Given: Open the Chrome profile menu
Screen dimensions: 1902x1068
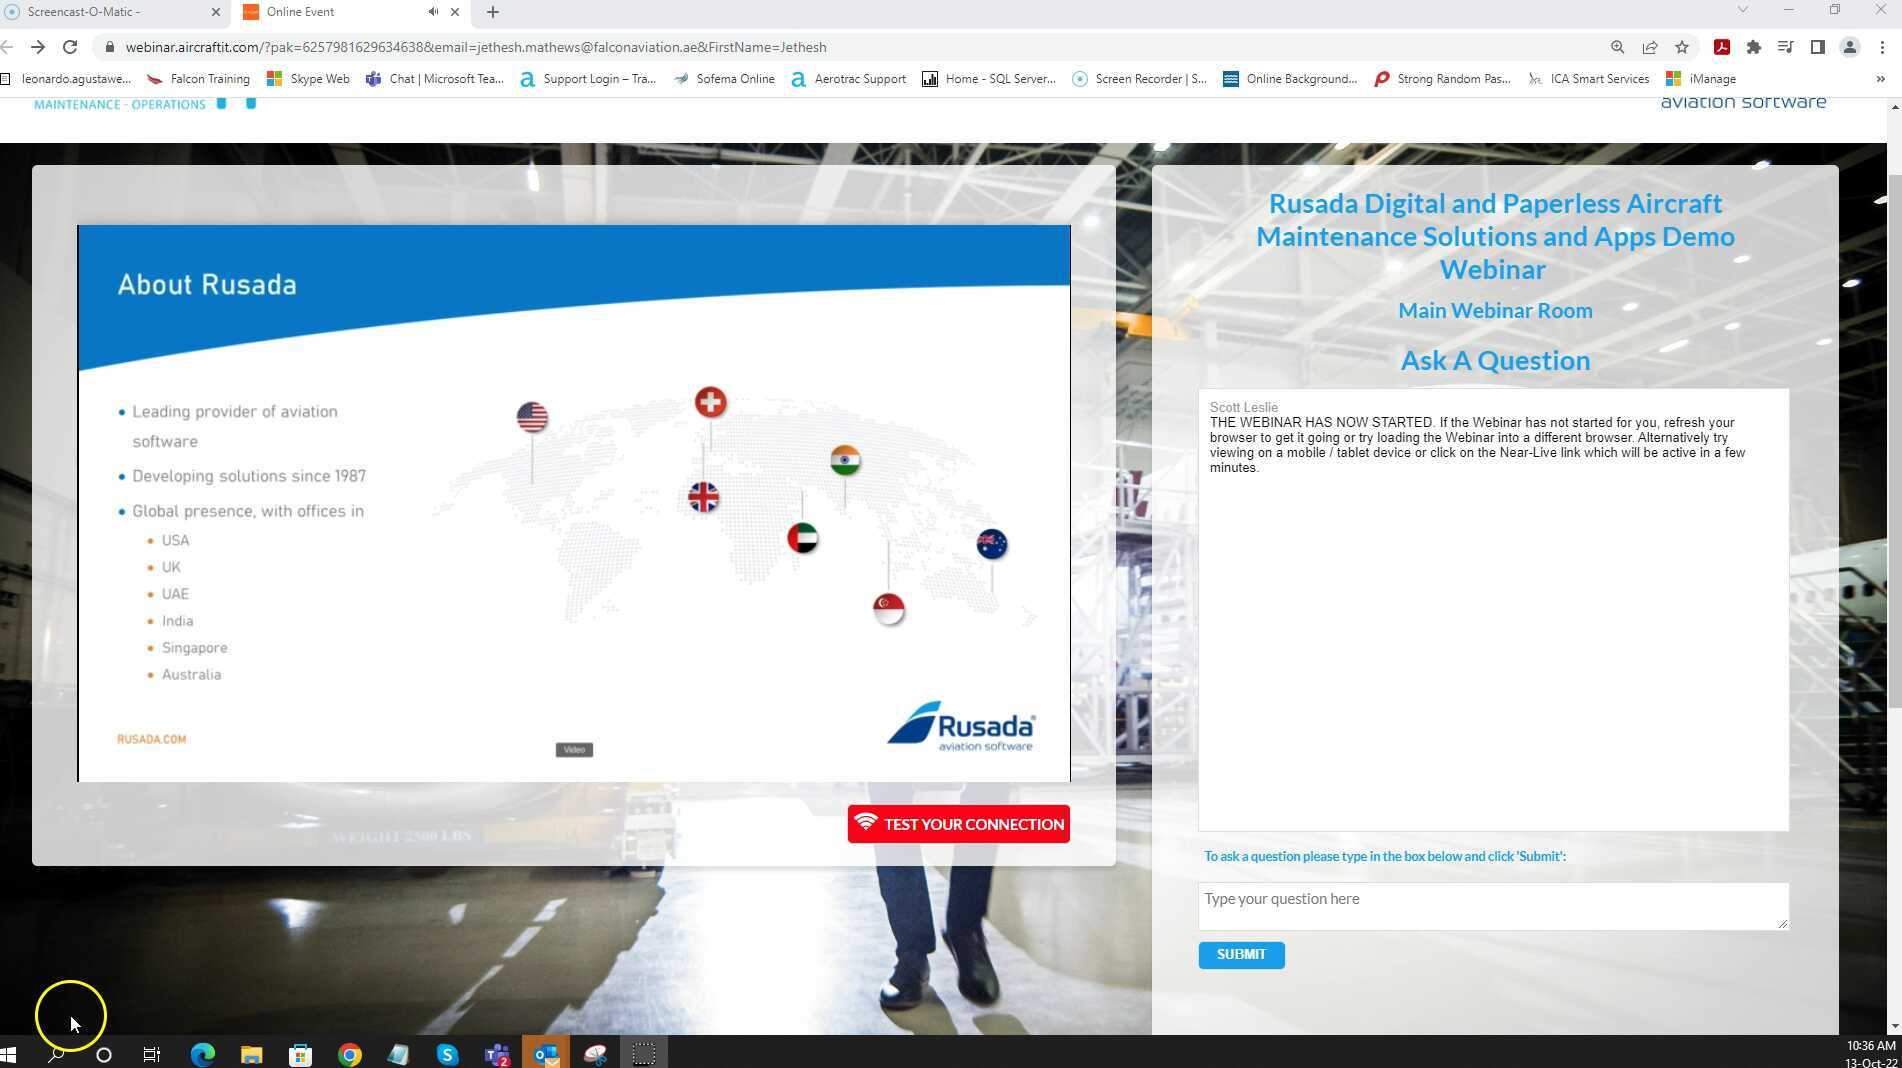Looking at the screenshot, I should [x=1849, y=47].
